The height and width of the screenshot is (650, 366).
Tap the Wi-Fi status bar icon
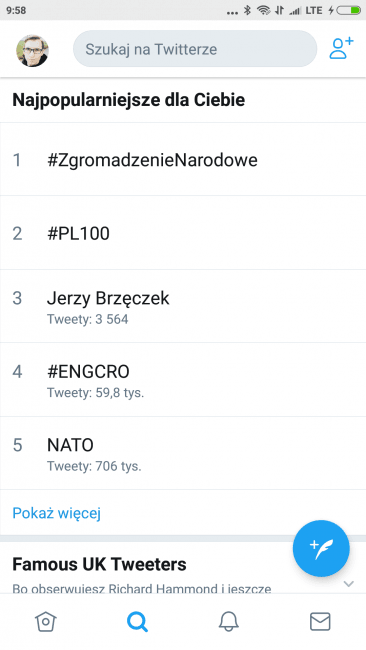(x=264, y=10)
